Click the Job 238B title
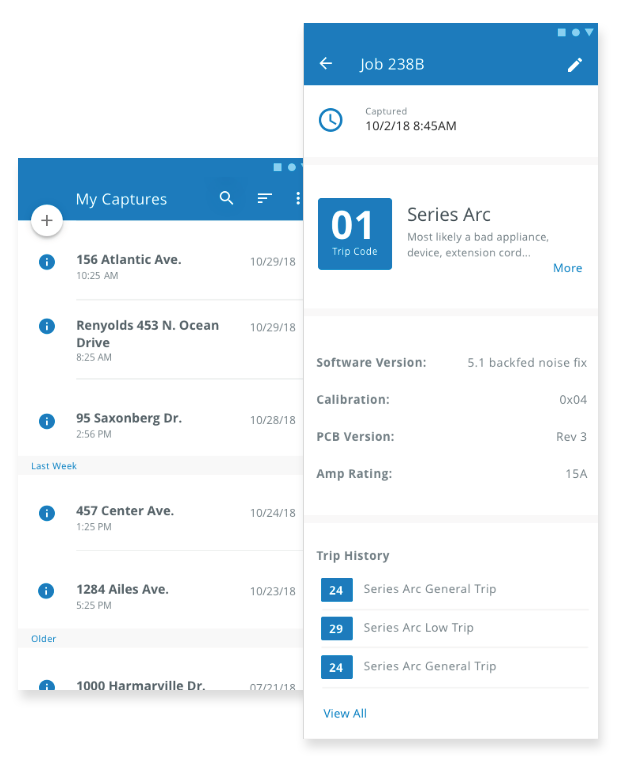Image resolution: width=618 pixels, height=761 pixels. (x=392, y=65)
